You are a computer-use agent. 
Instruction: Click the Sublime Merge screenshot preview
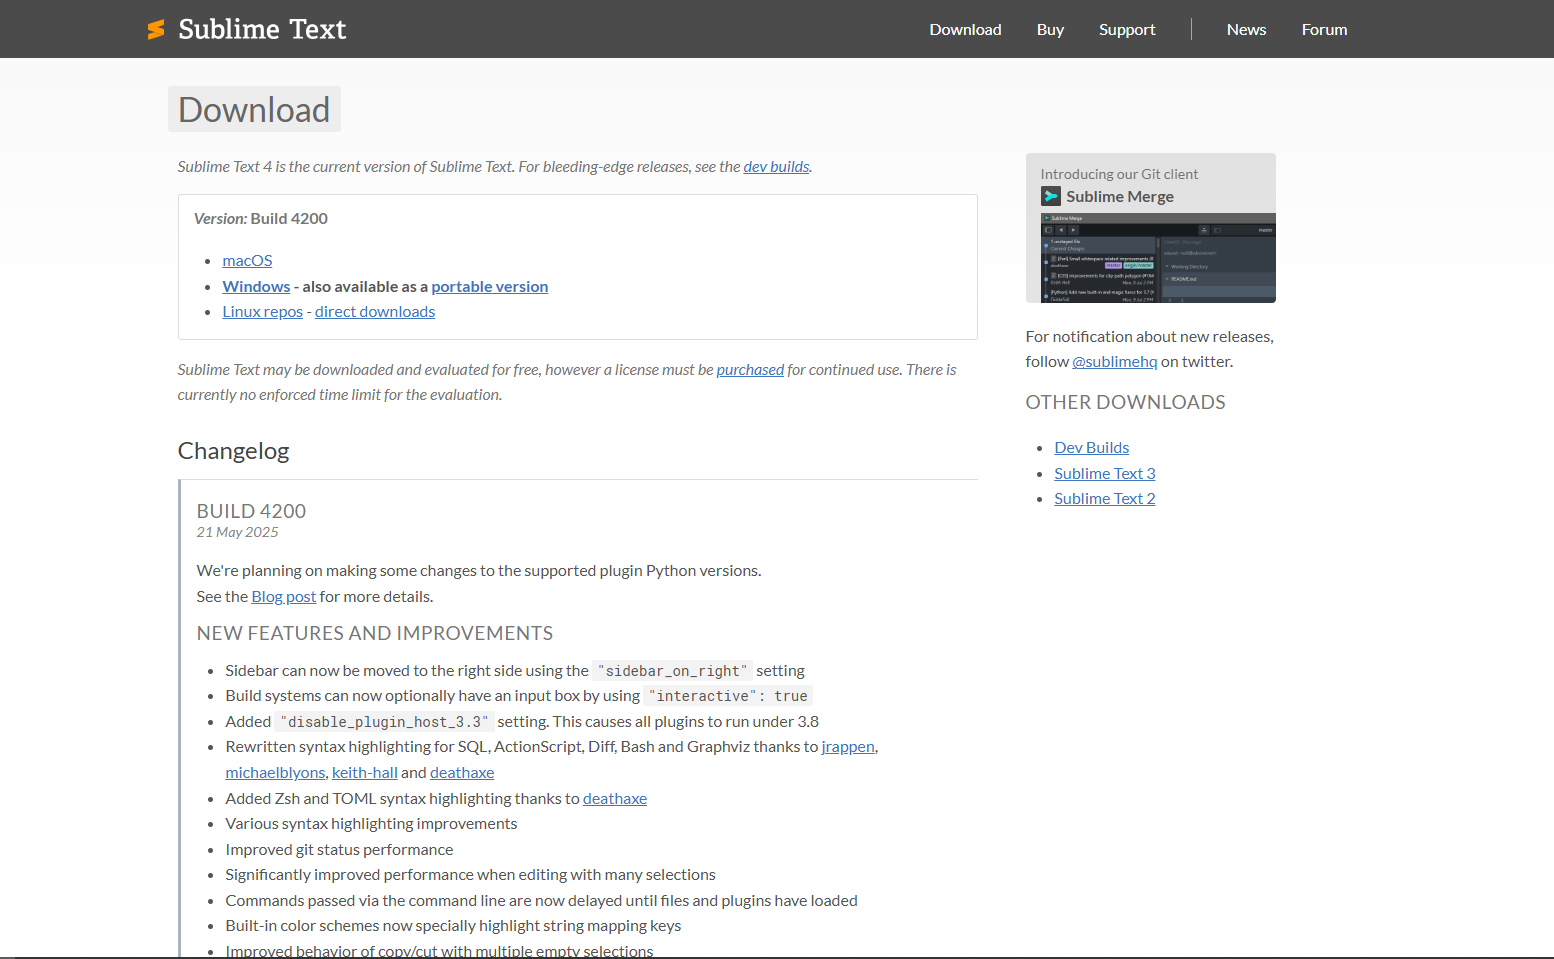pos(1150,258)
